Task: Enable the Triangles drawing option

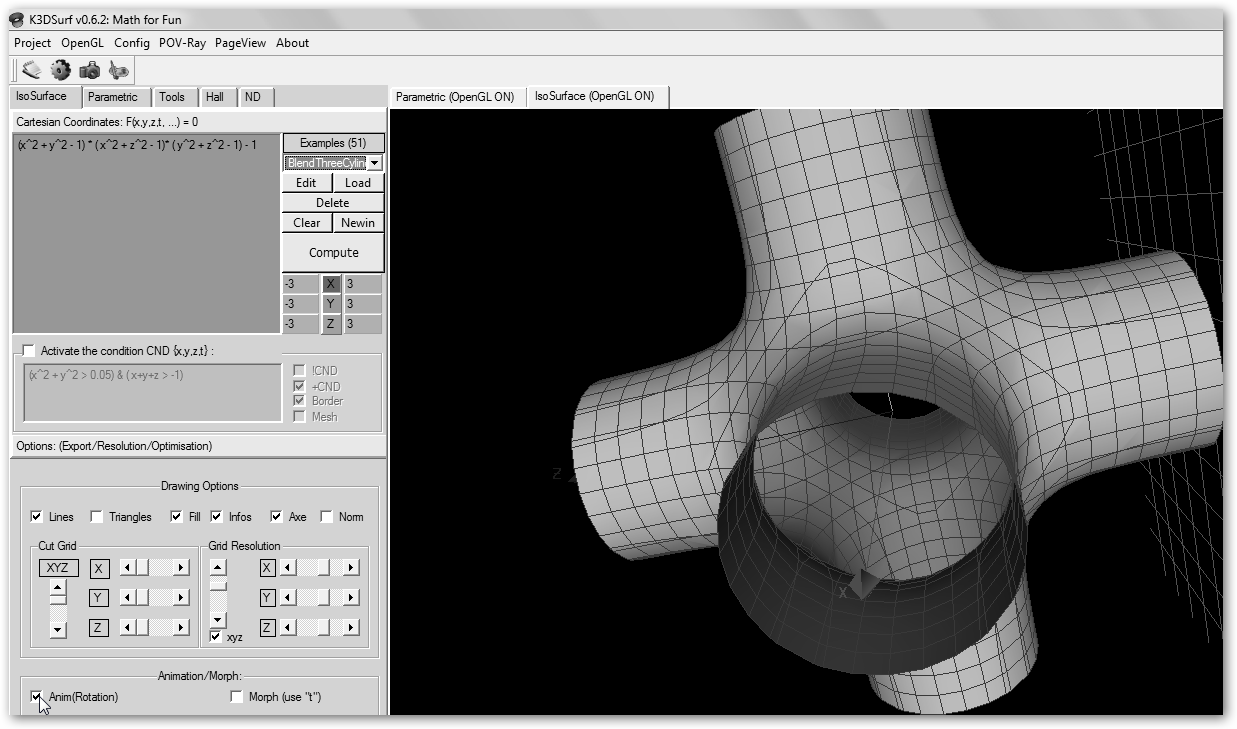Action: click(97, 517)
